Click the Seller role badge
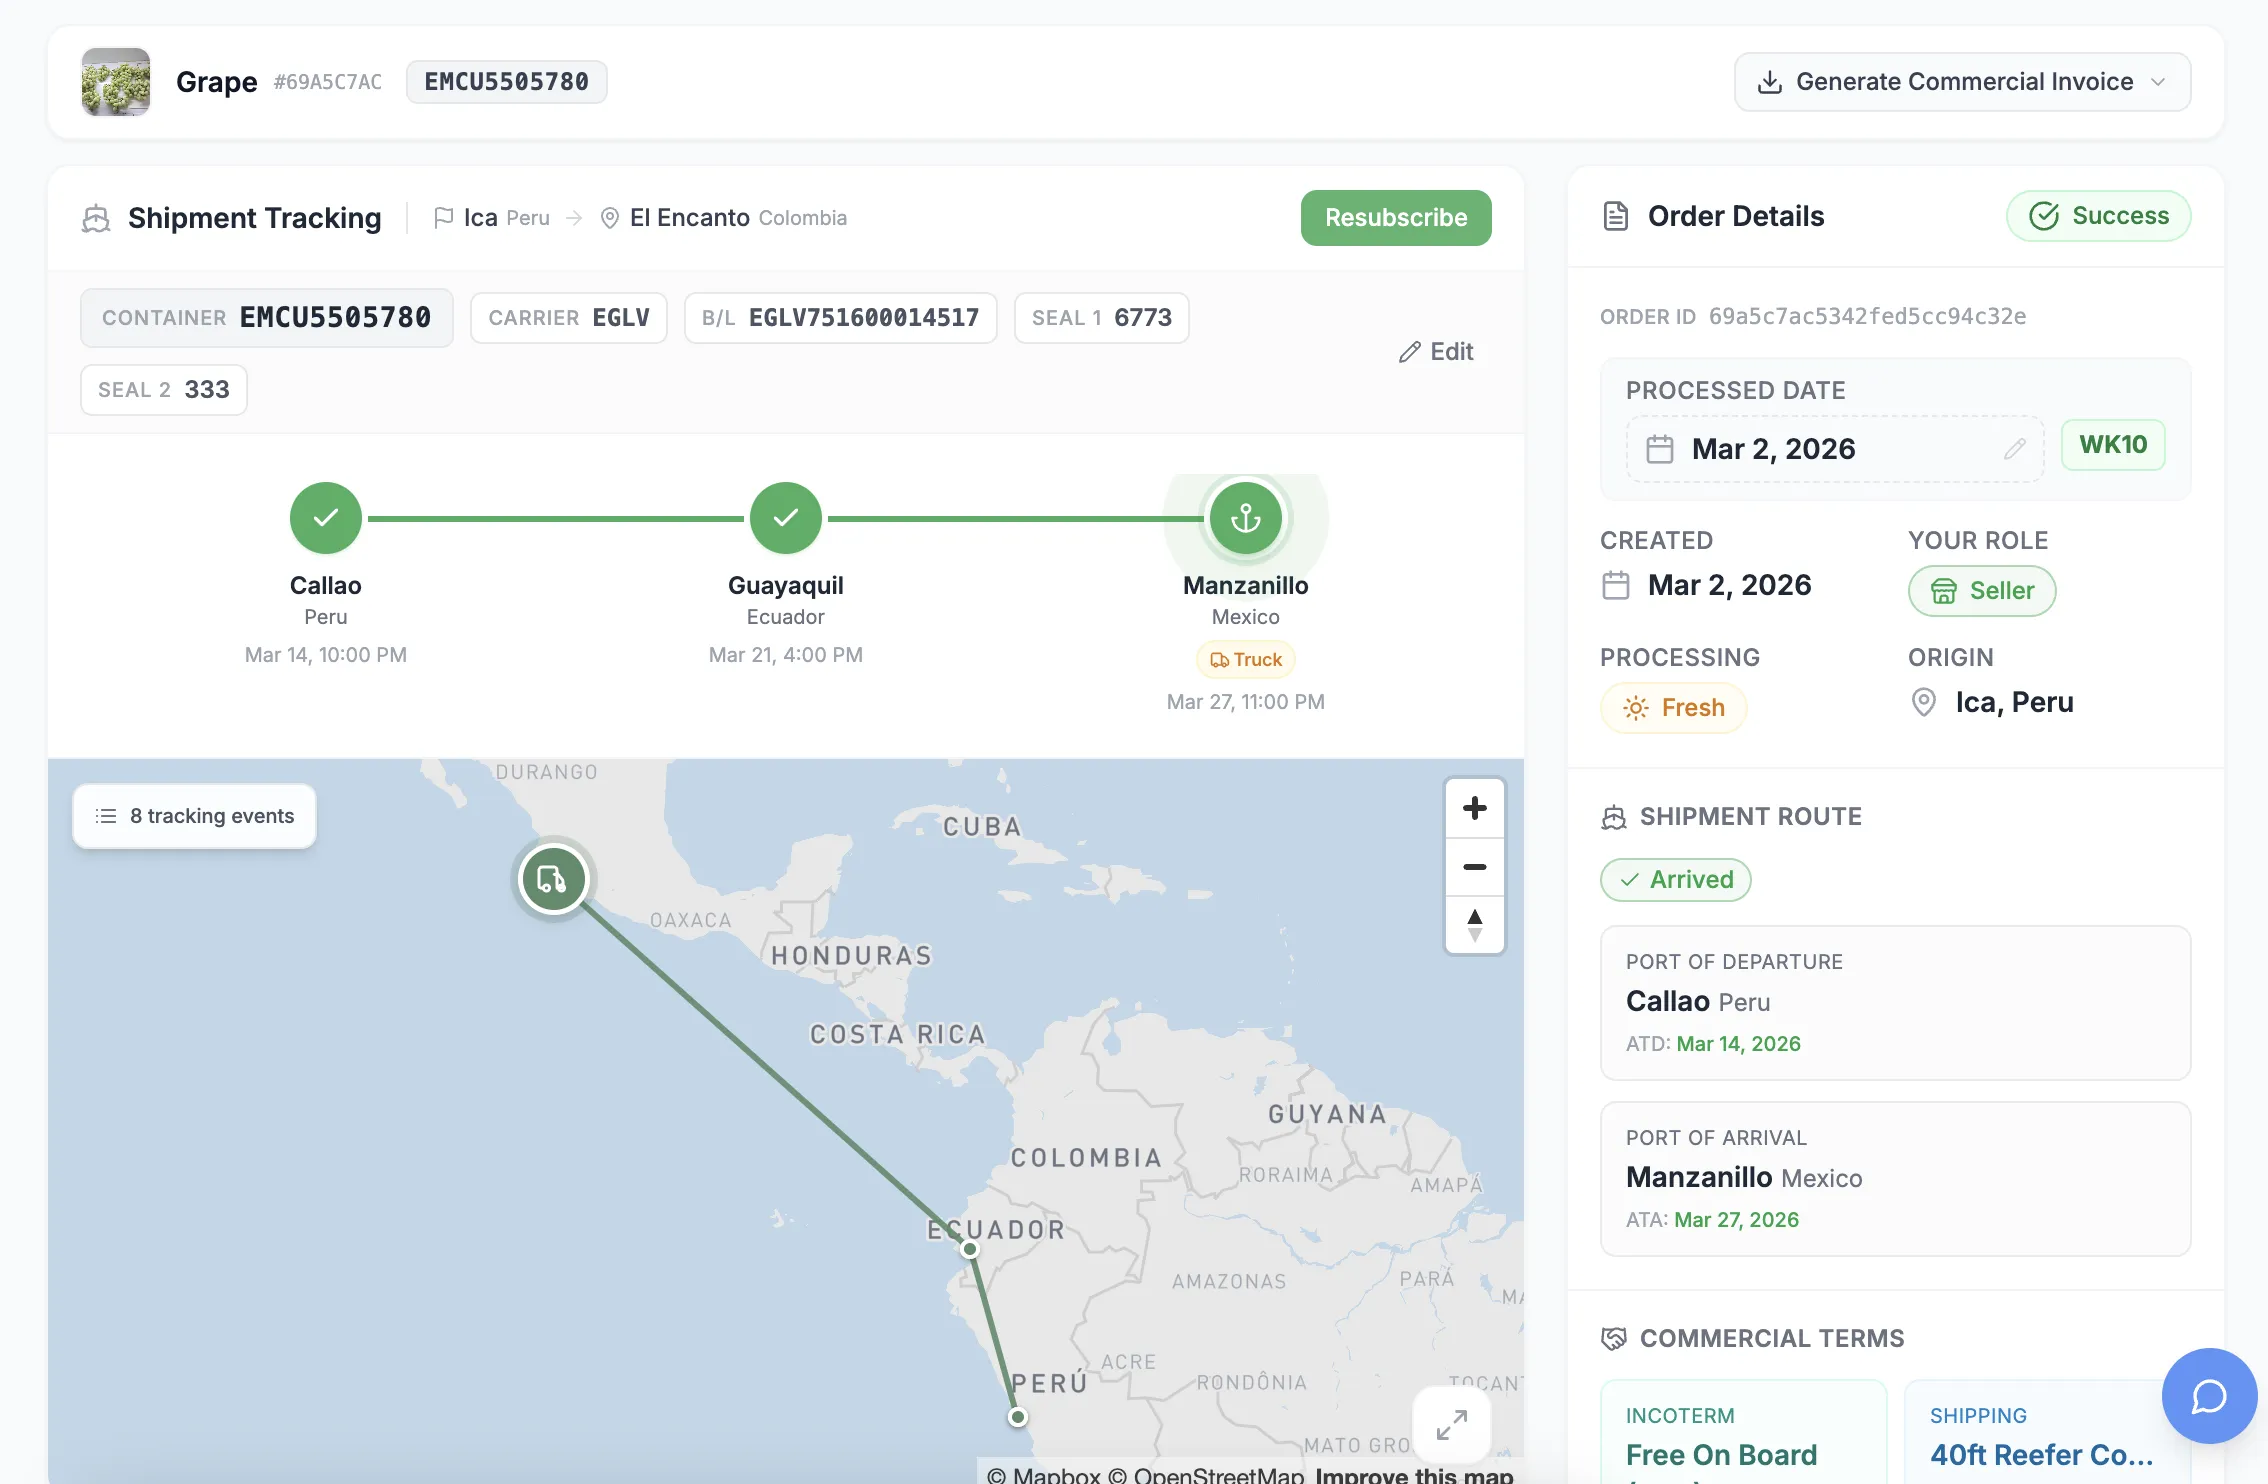Image resolution: width=2268 pixels, height=1484 pixels. (1982, 591)
